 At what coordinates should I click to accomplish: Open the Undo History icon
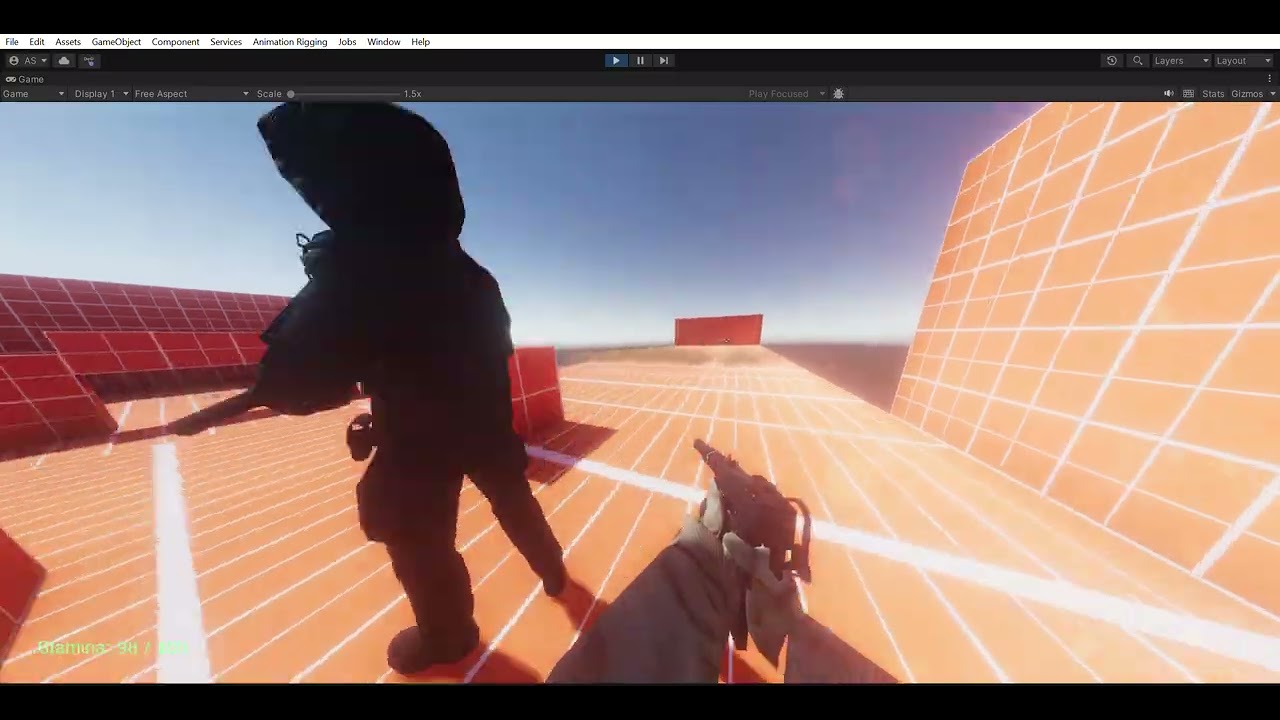point(1111,61)
